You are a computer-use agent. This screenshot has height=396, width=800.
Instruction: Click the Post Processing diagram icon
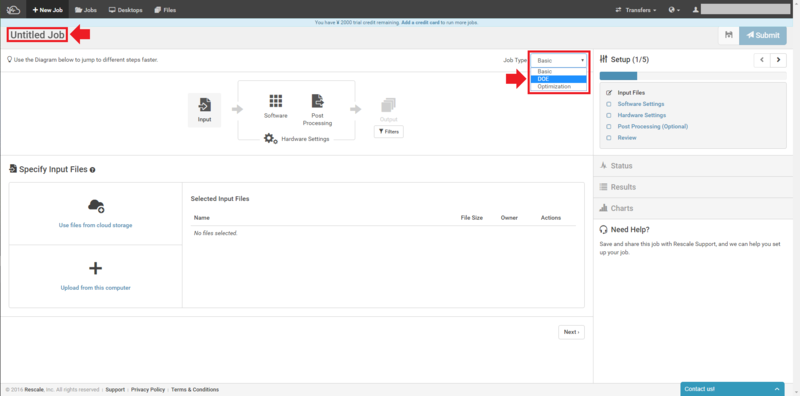(317, 101)
